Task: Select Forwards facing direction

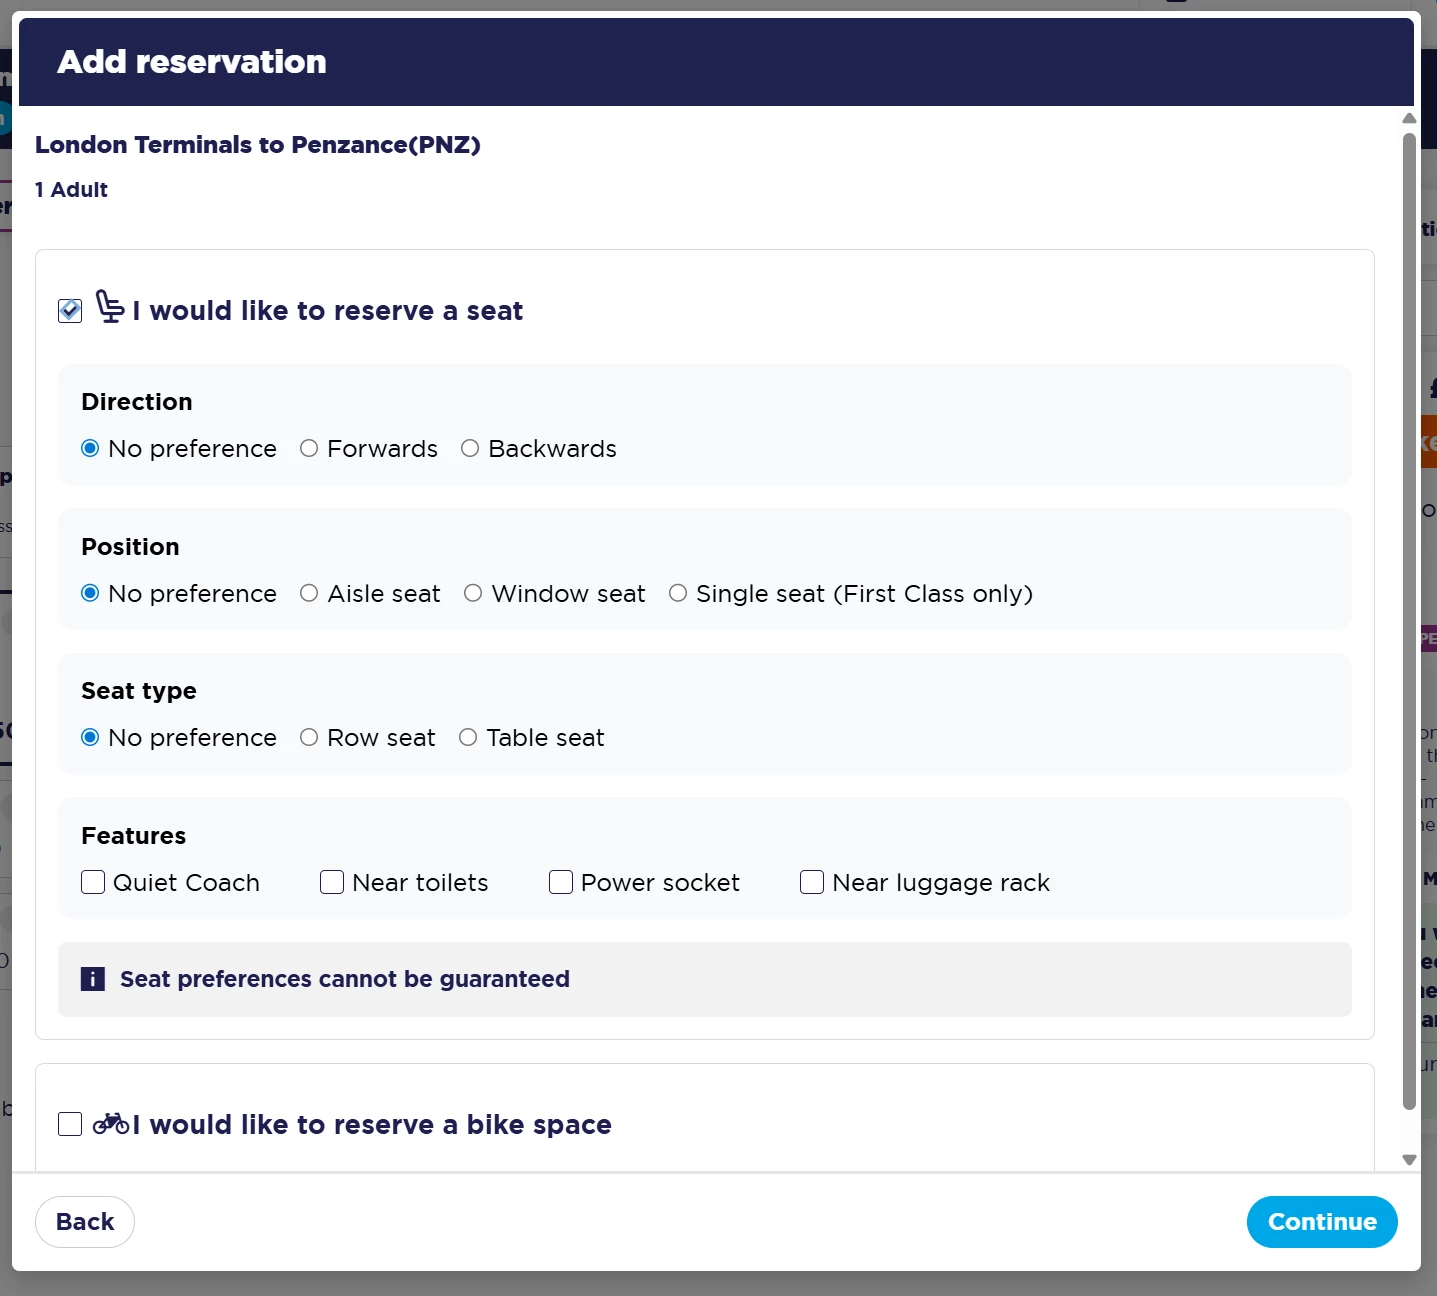Action: [x=309, y=449]
